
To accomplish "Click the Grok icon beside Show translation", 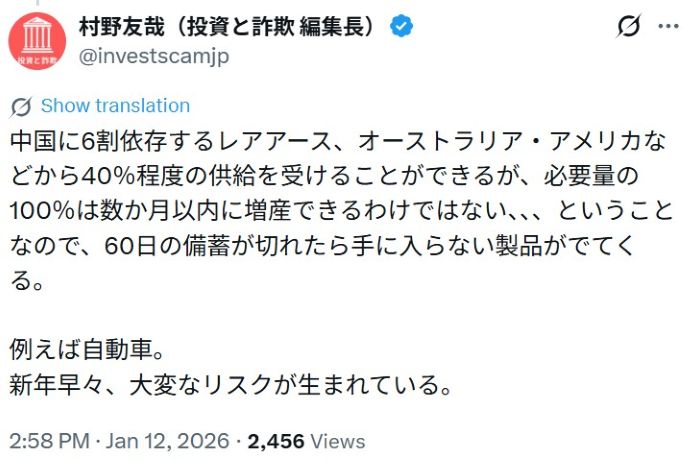I will pos(21,106).
